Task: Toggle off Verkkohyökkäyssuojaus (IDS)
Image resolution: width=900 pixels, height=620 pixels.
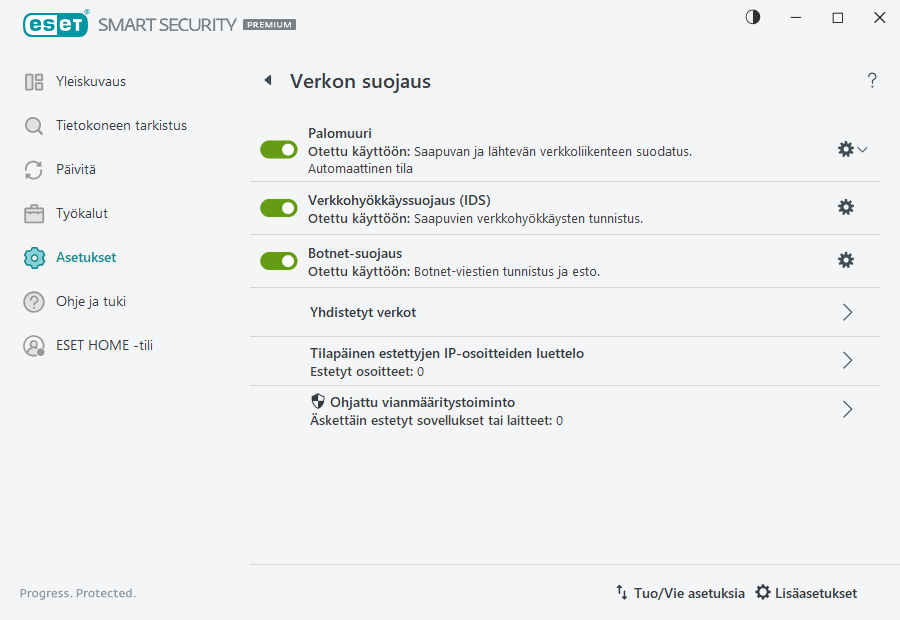Action: pyautogui.click(x=278, y=207)
